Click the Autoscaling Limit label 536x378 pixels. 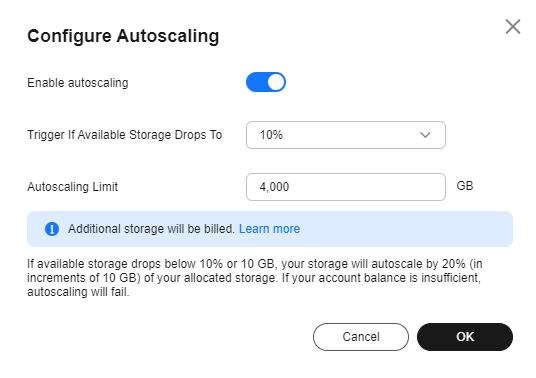(x=72, y=187)
